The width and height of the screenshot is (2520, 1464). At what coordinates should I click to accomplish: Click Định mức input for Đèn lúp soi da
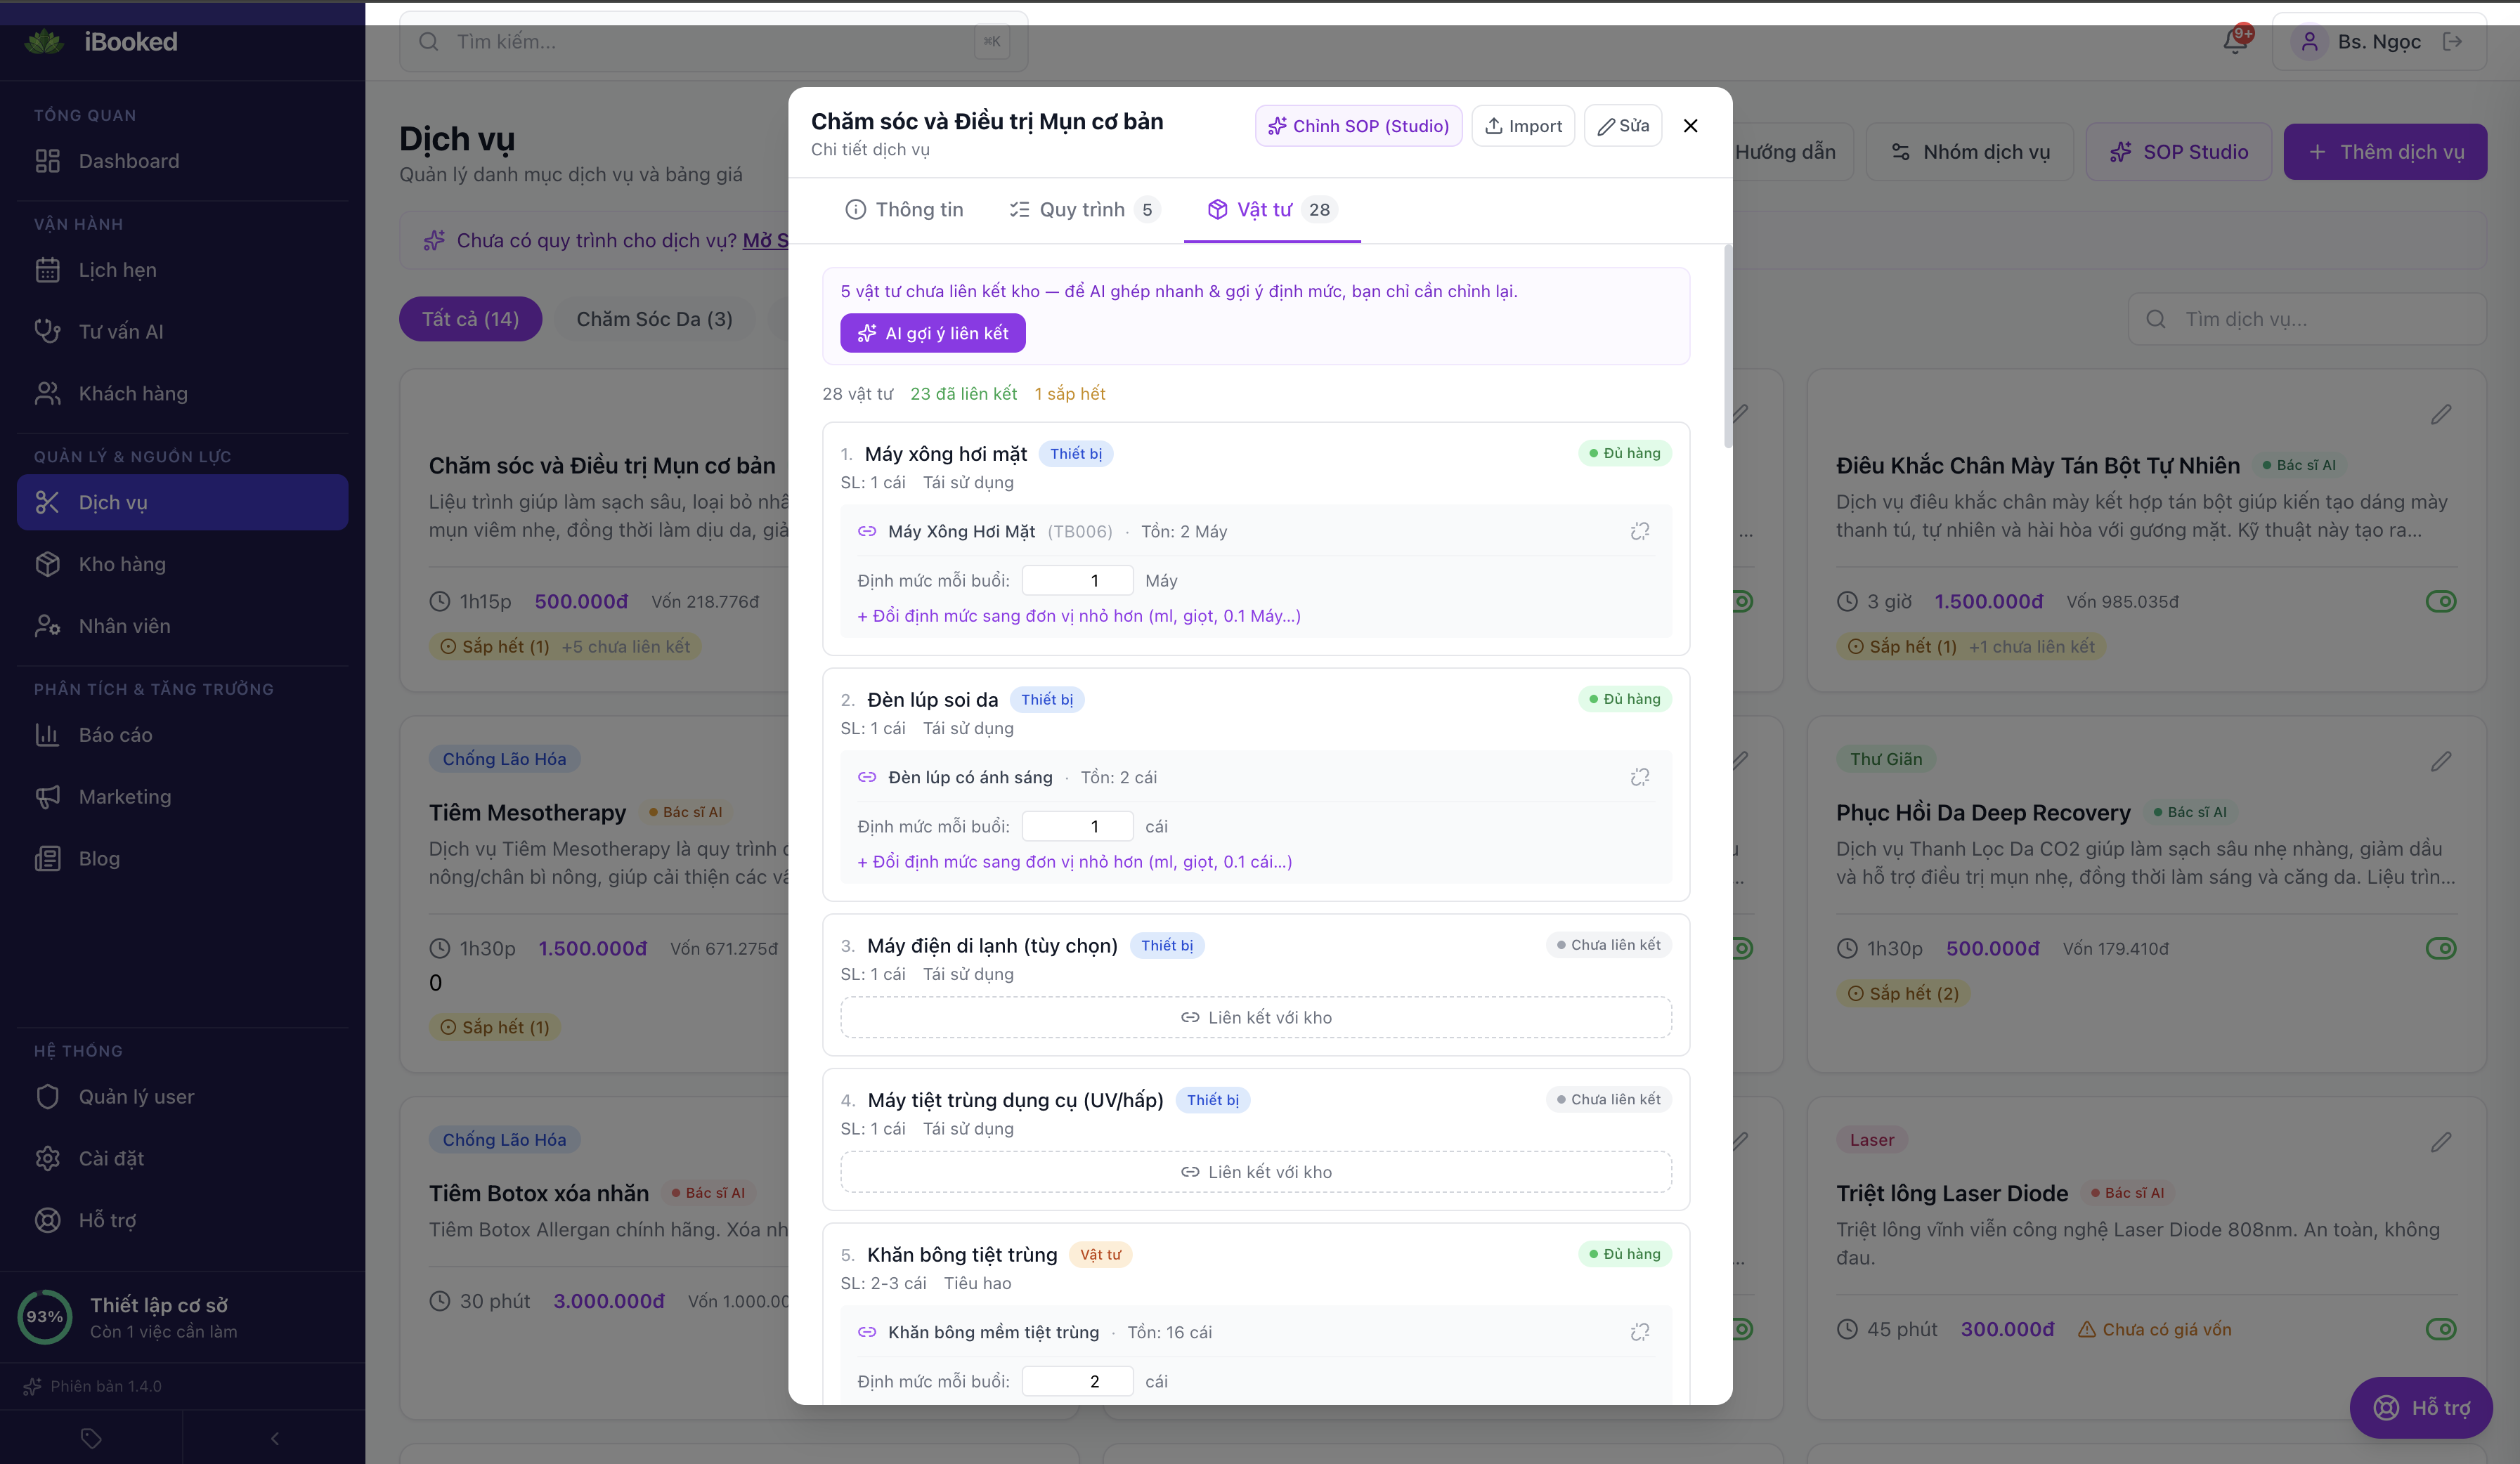coord(1078,827)
